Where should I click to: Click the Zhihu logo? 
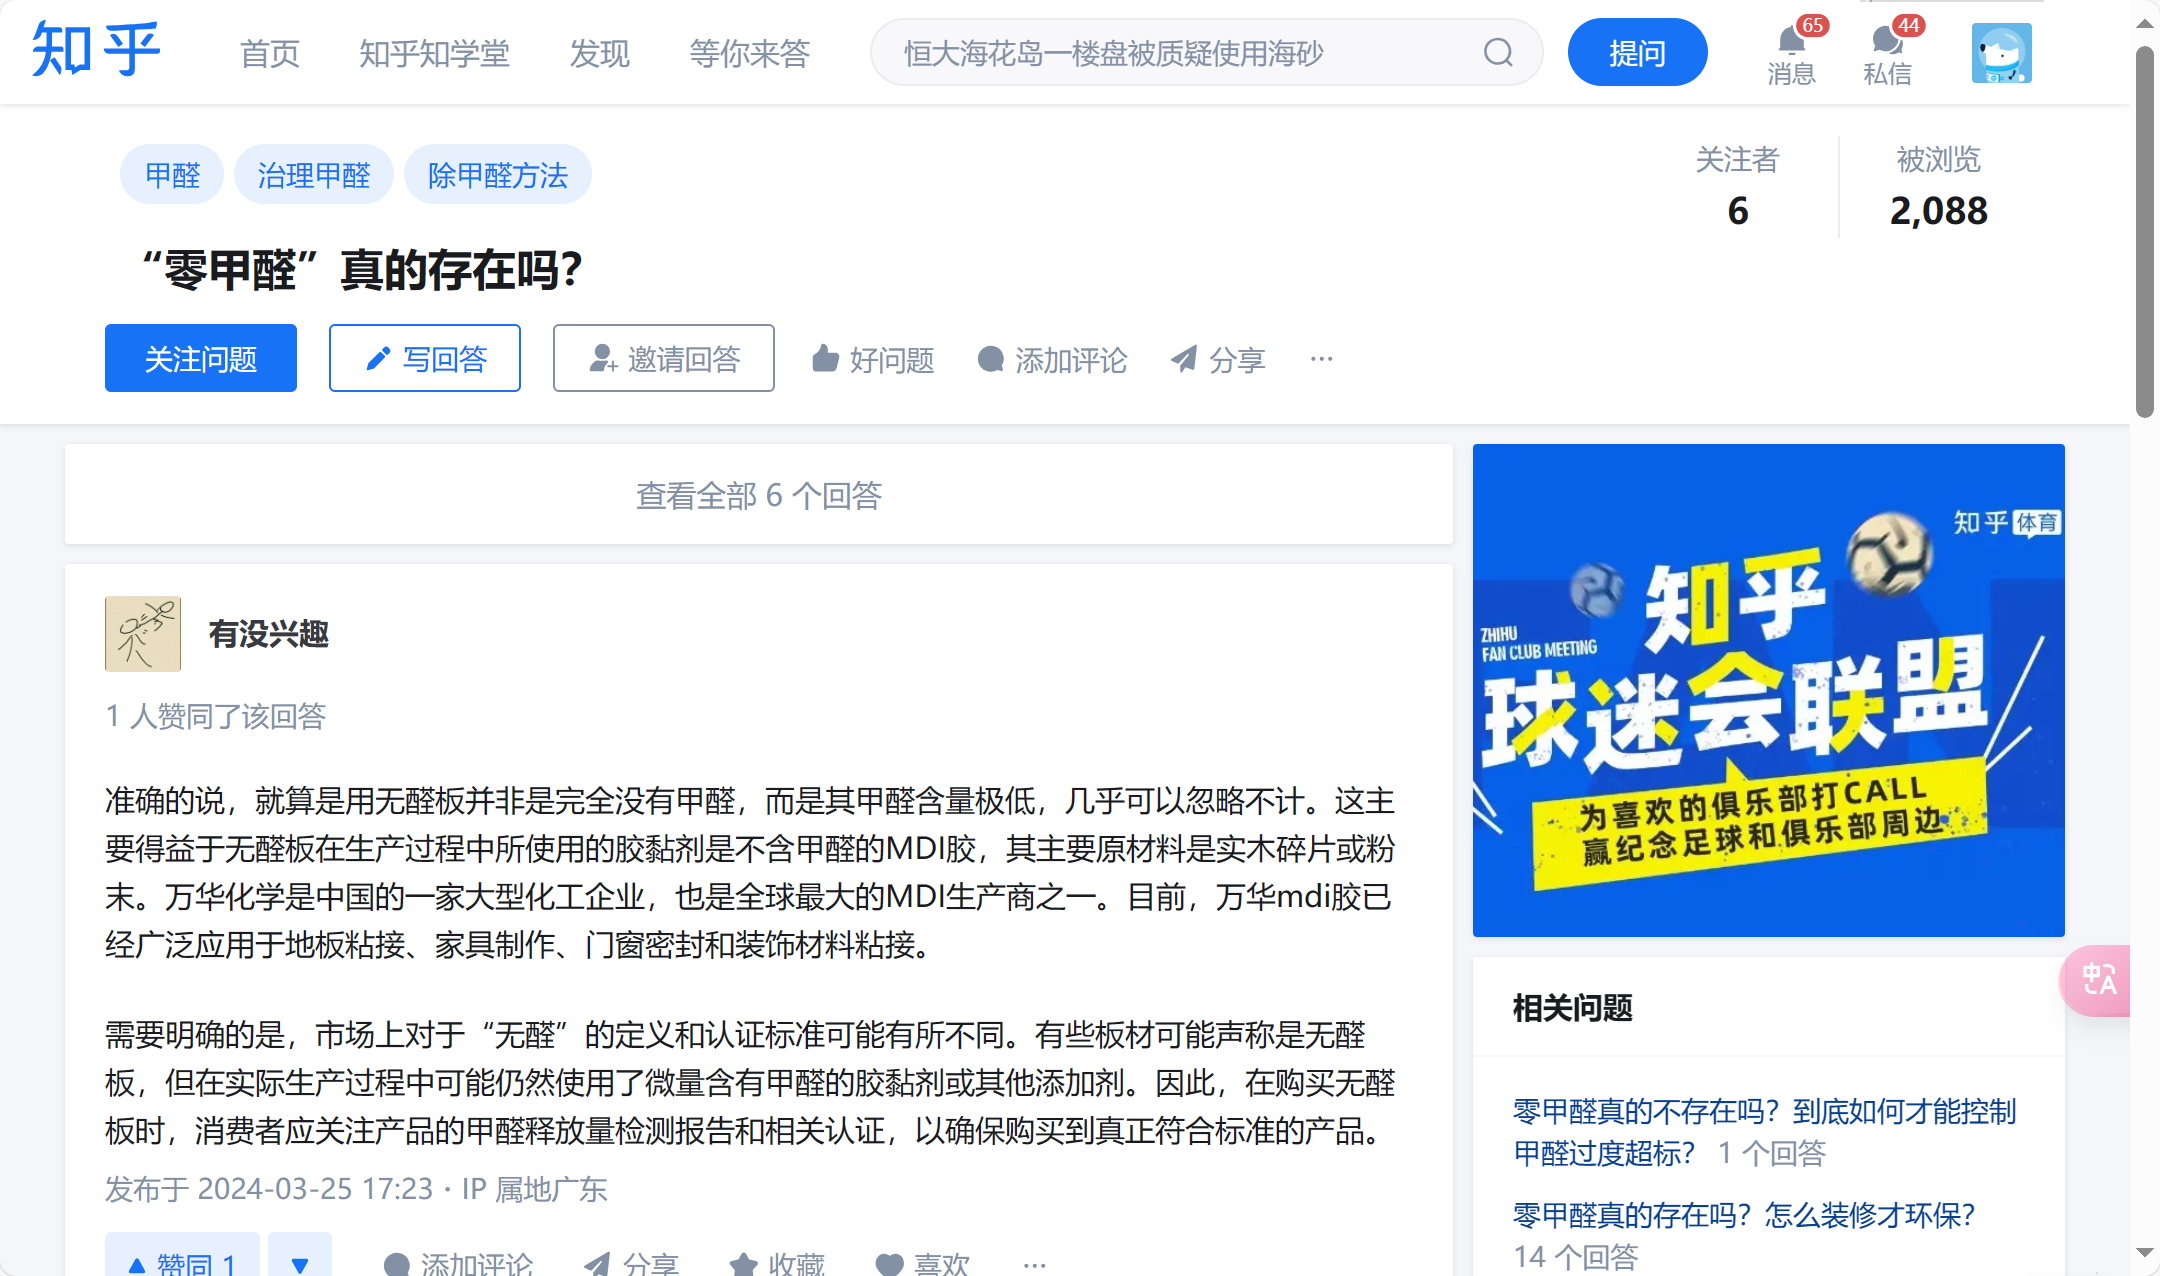coord(95,50)
